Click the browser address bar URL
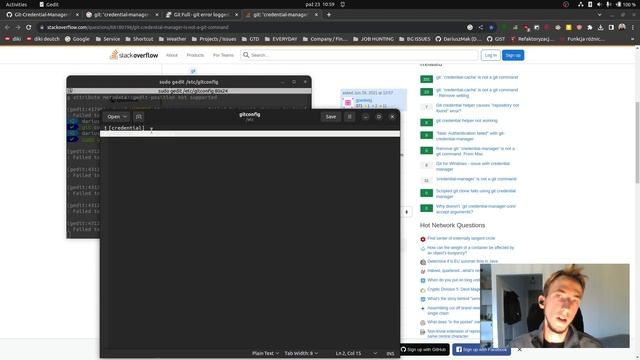Screen dimensions: 640x360 click(138, 27)
